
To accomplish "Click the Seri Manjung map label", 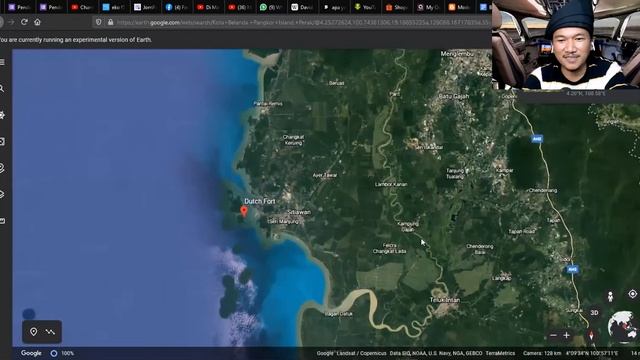I will (x=284, y=222).
